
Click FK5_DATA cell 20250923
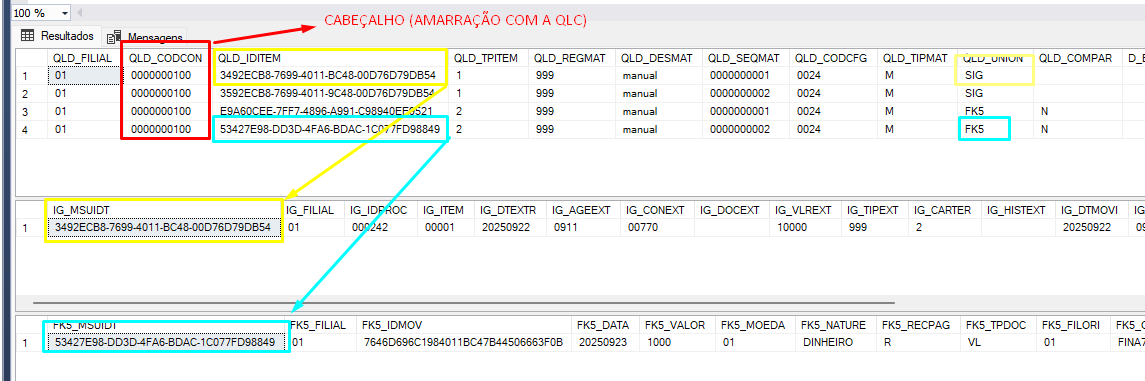coord(606,342)
